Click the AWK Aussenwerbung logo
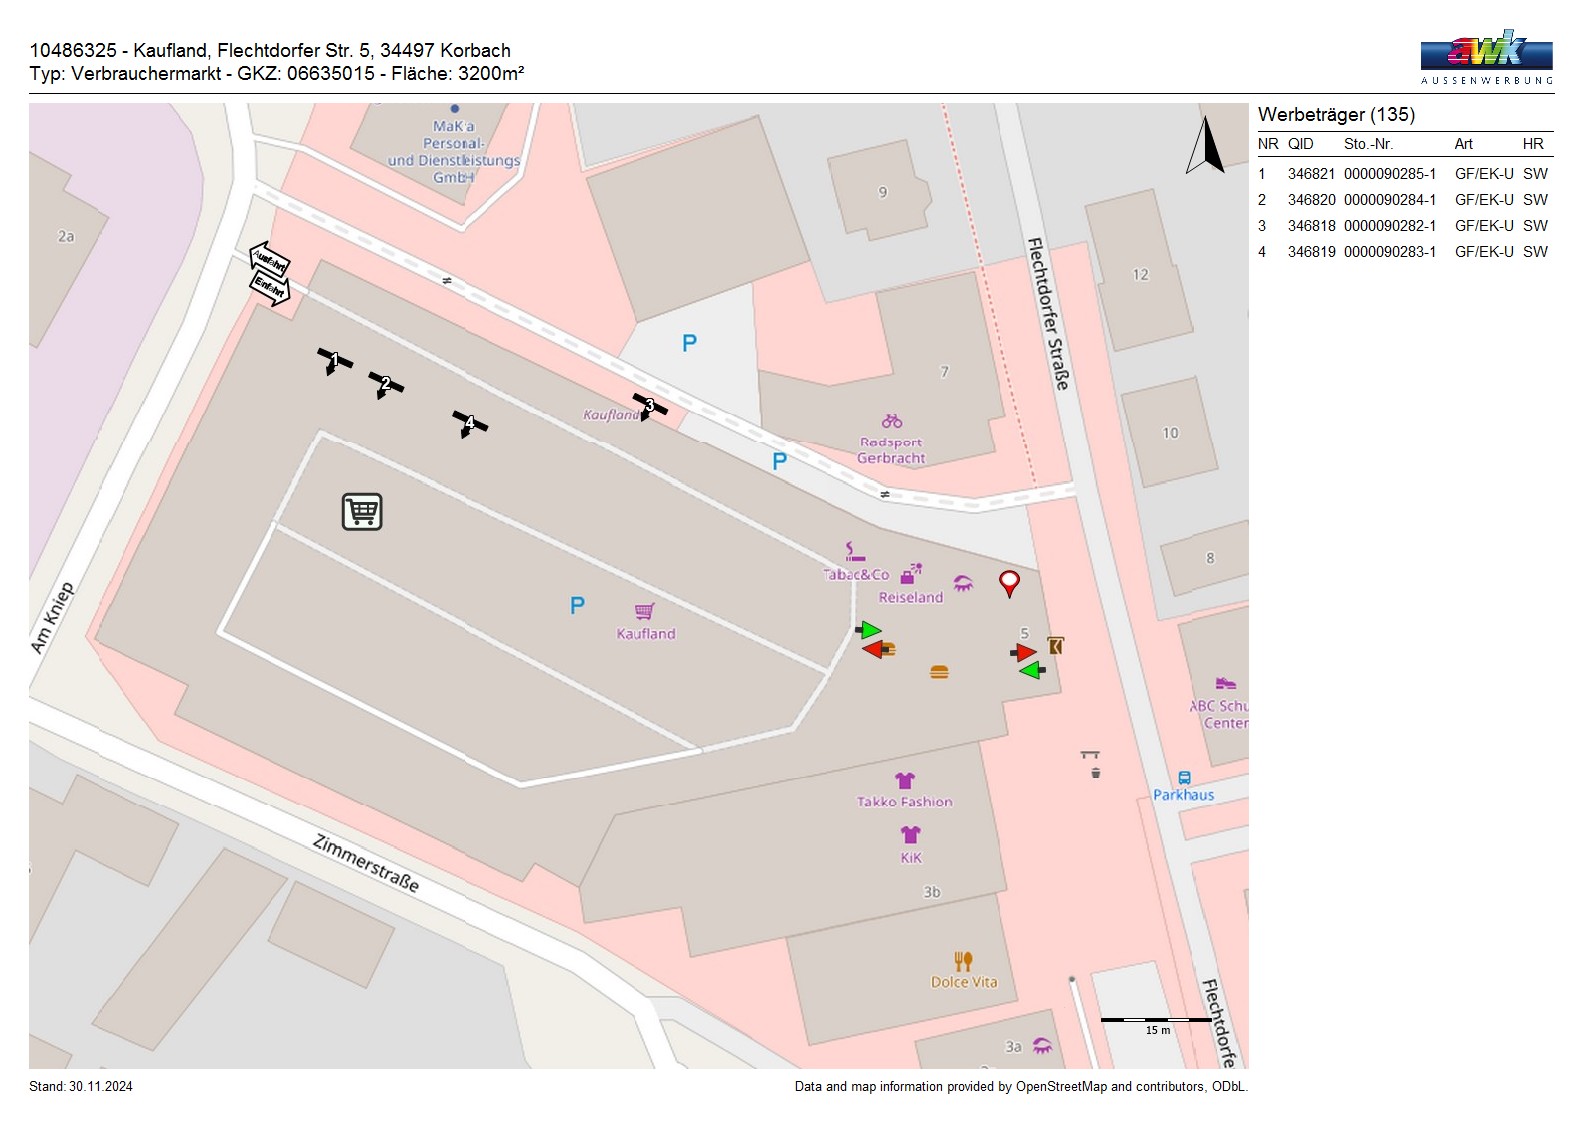This screenshot has height=1123, width=1587. coord(1486,57)
